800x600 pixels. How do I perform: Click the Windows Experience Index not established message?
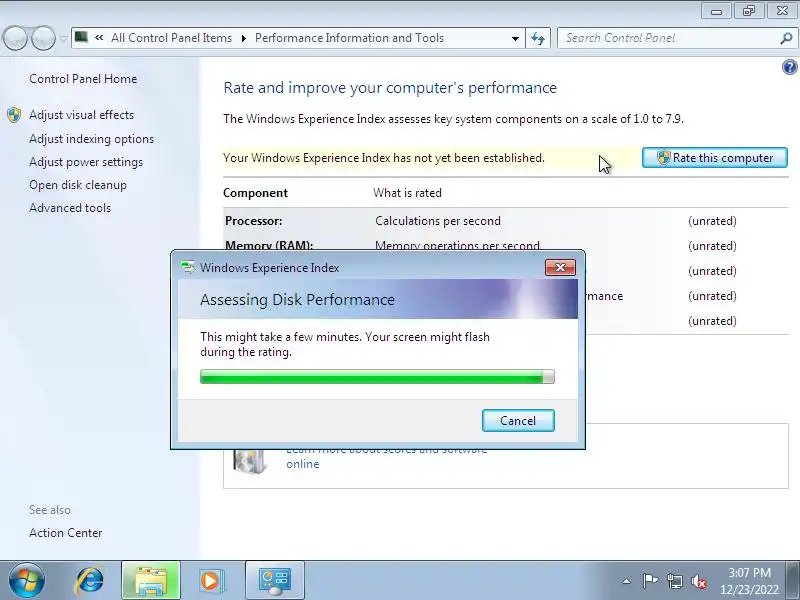(384, 158)
